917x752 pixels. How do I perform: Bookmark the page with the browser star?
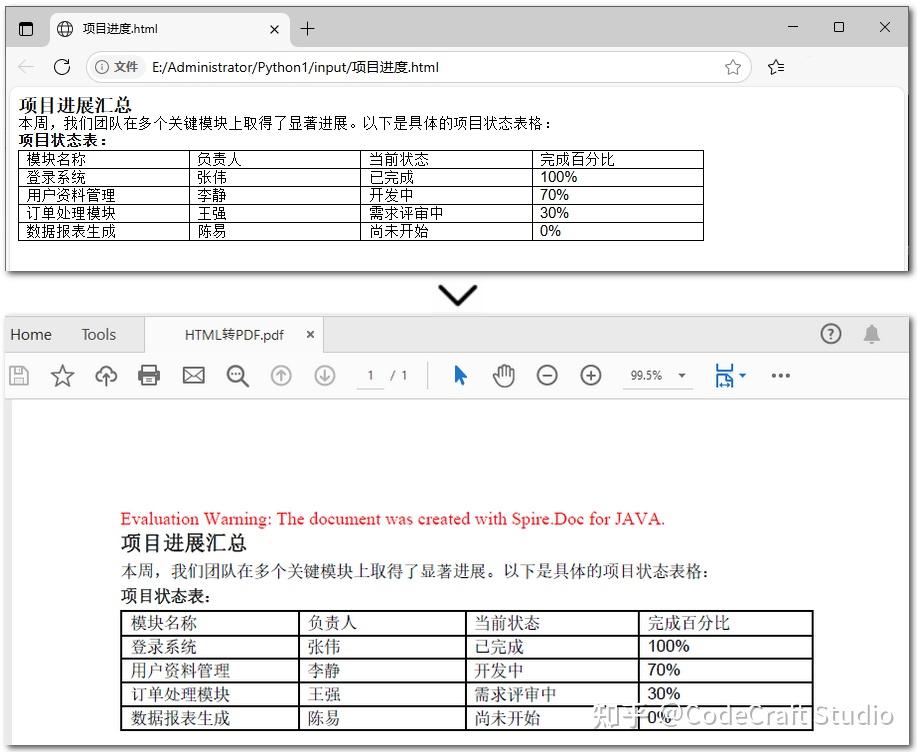click(x=733, y=67)
